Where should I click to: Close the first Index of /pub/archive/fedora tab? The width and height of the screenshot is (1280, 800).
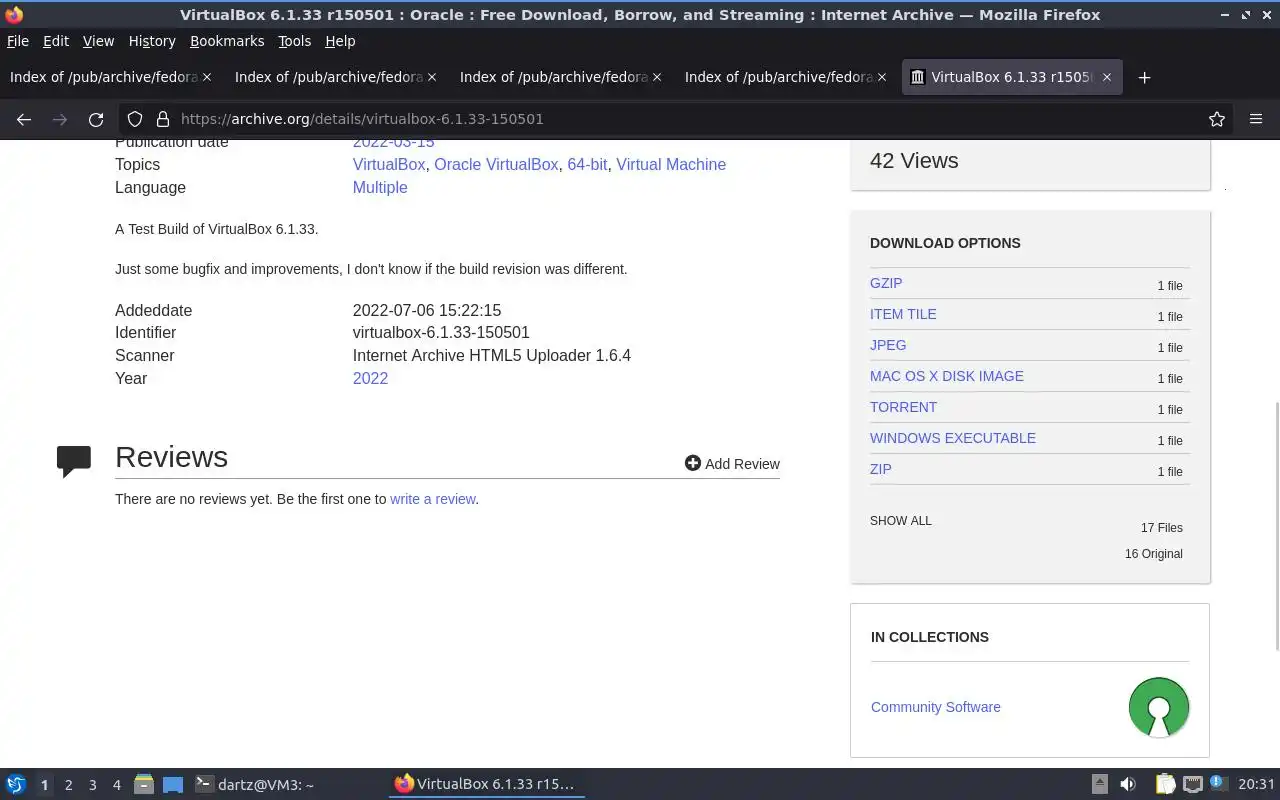[207, 77]
